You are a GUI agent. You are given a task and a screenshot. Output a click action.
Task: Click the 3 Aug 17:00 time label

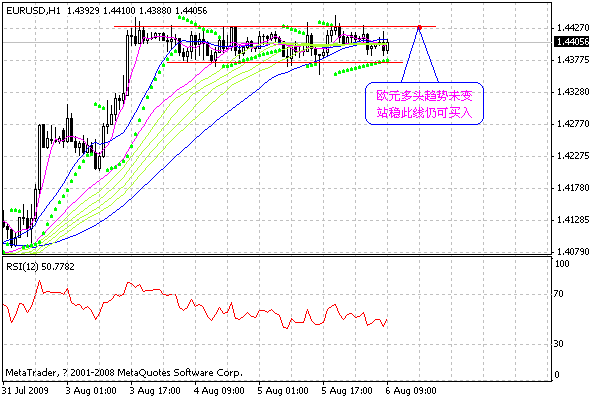[155, 390]
